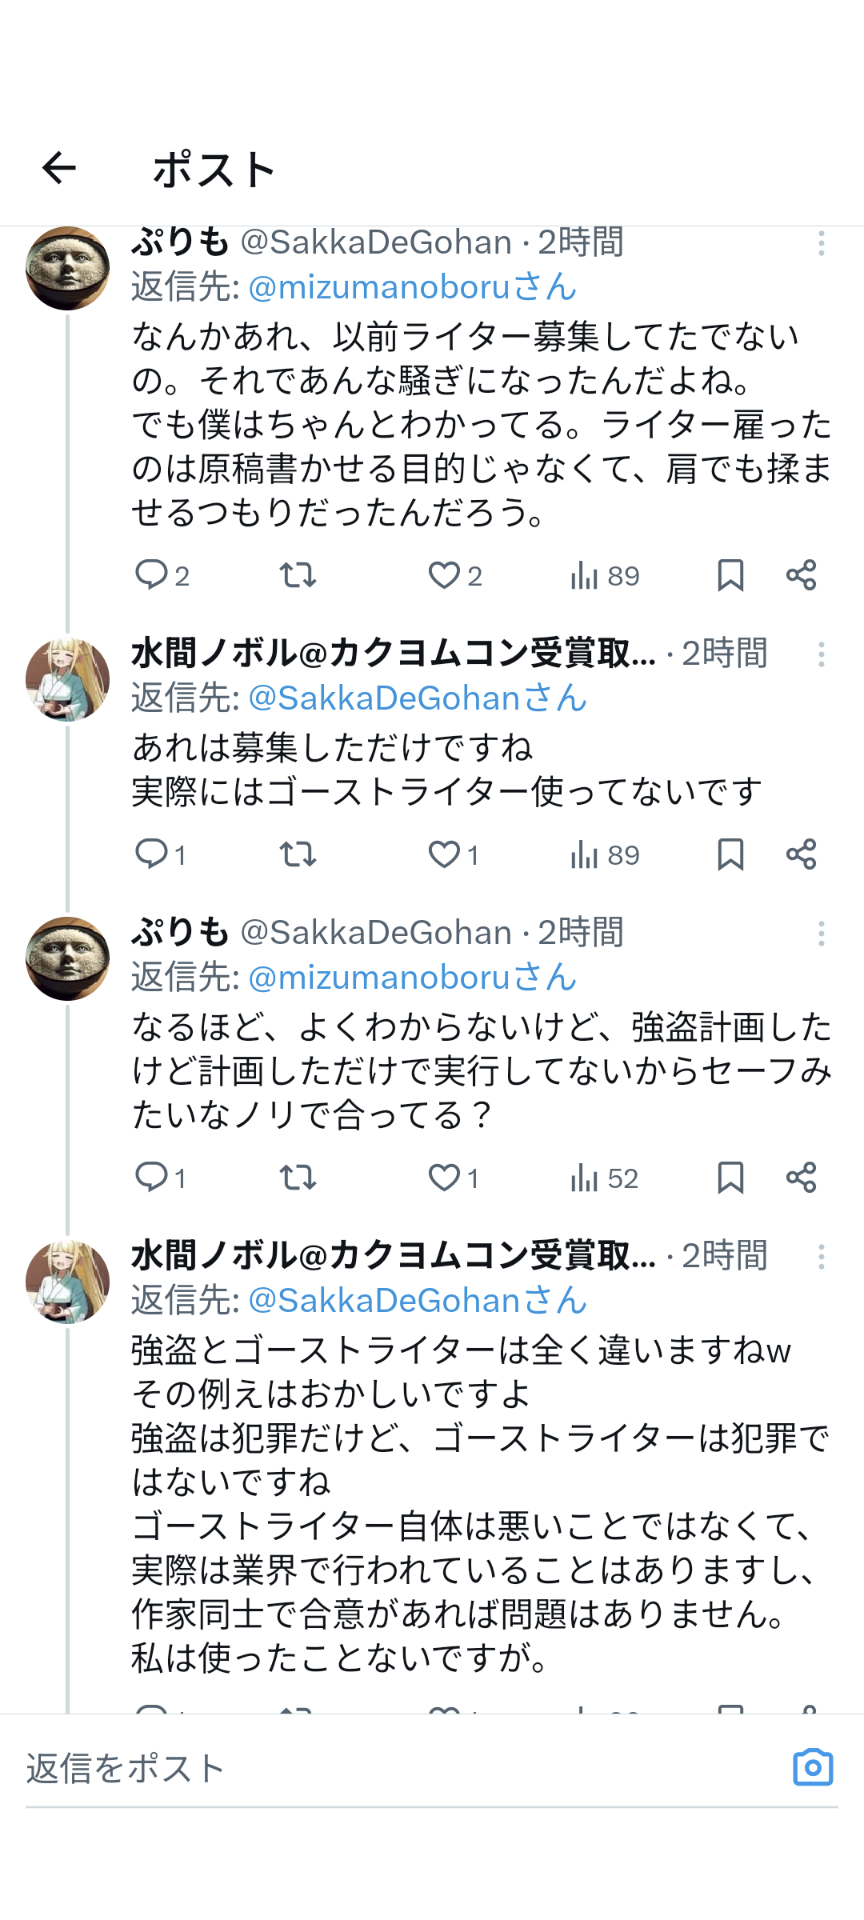Open the camera icon in the reply bar

[x=812, y=1767]
